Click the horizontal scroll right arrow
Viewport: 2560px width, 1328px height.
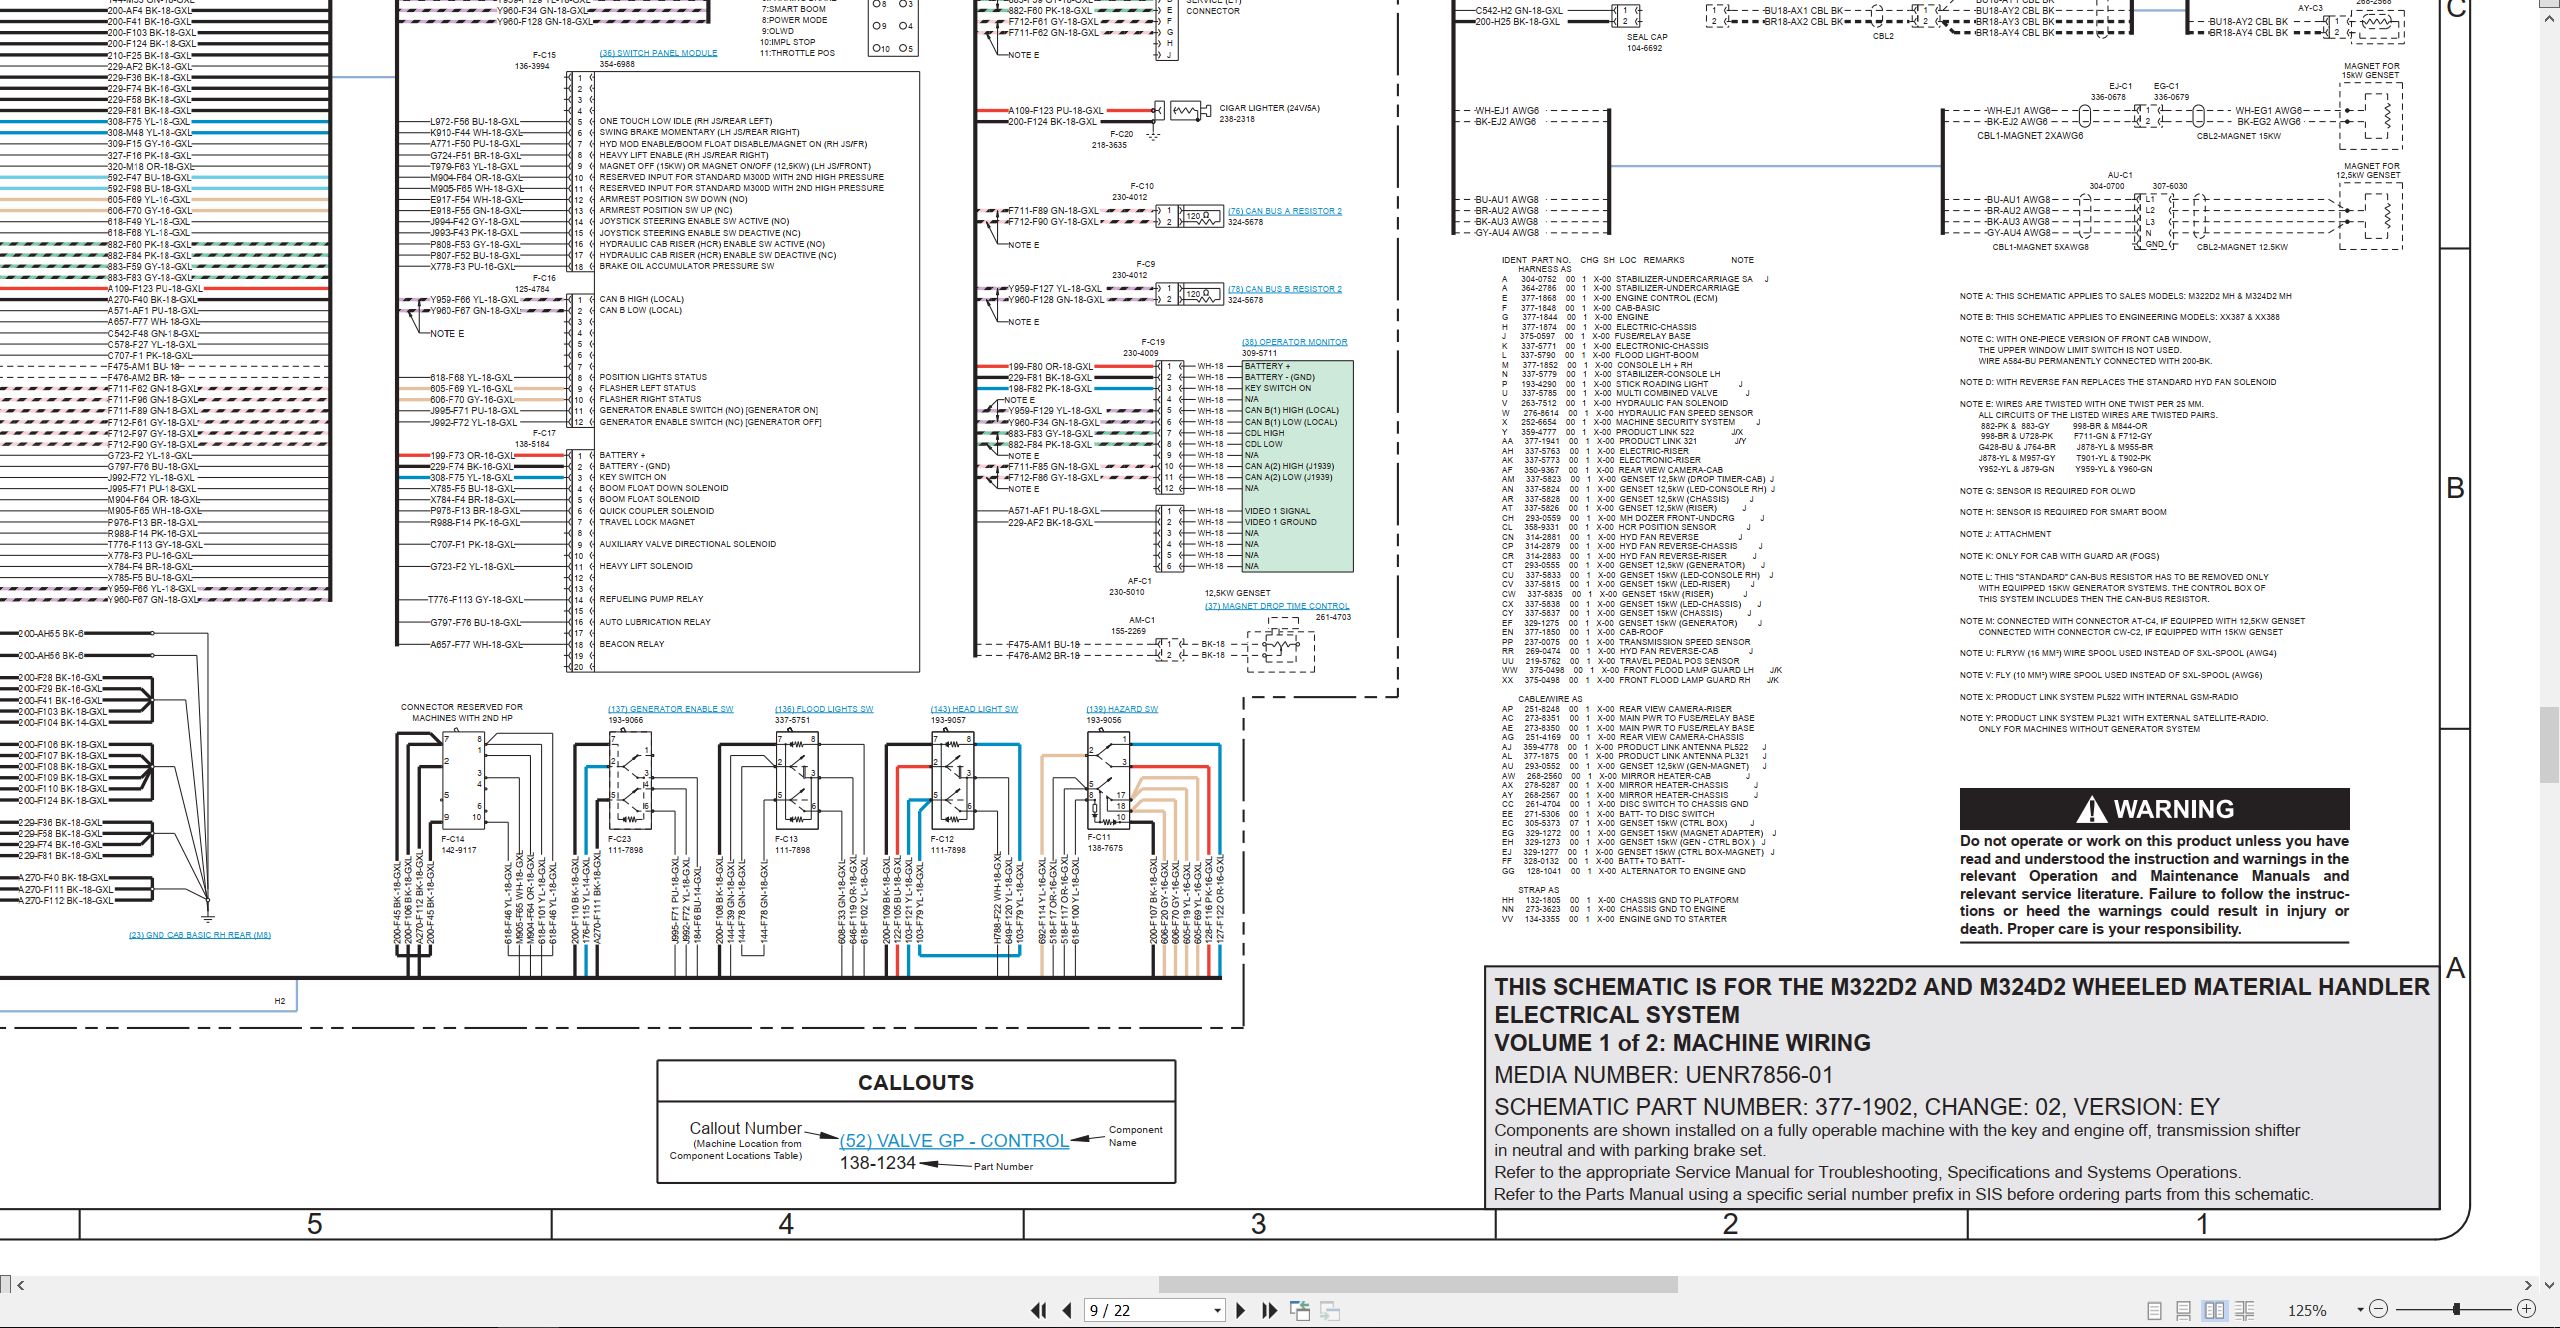click(2528, 1285)
